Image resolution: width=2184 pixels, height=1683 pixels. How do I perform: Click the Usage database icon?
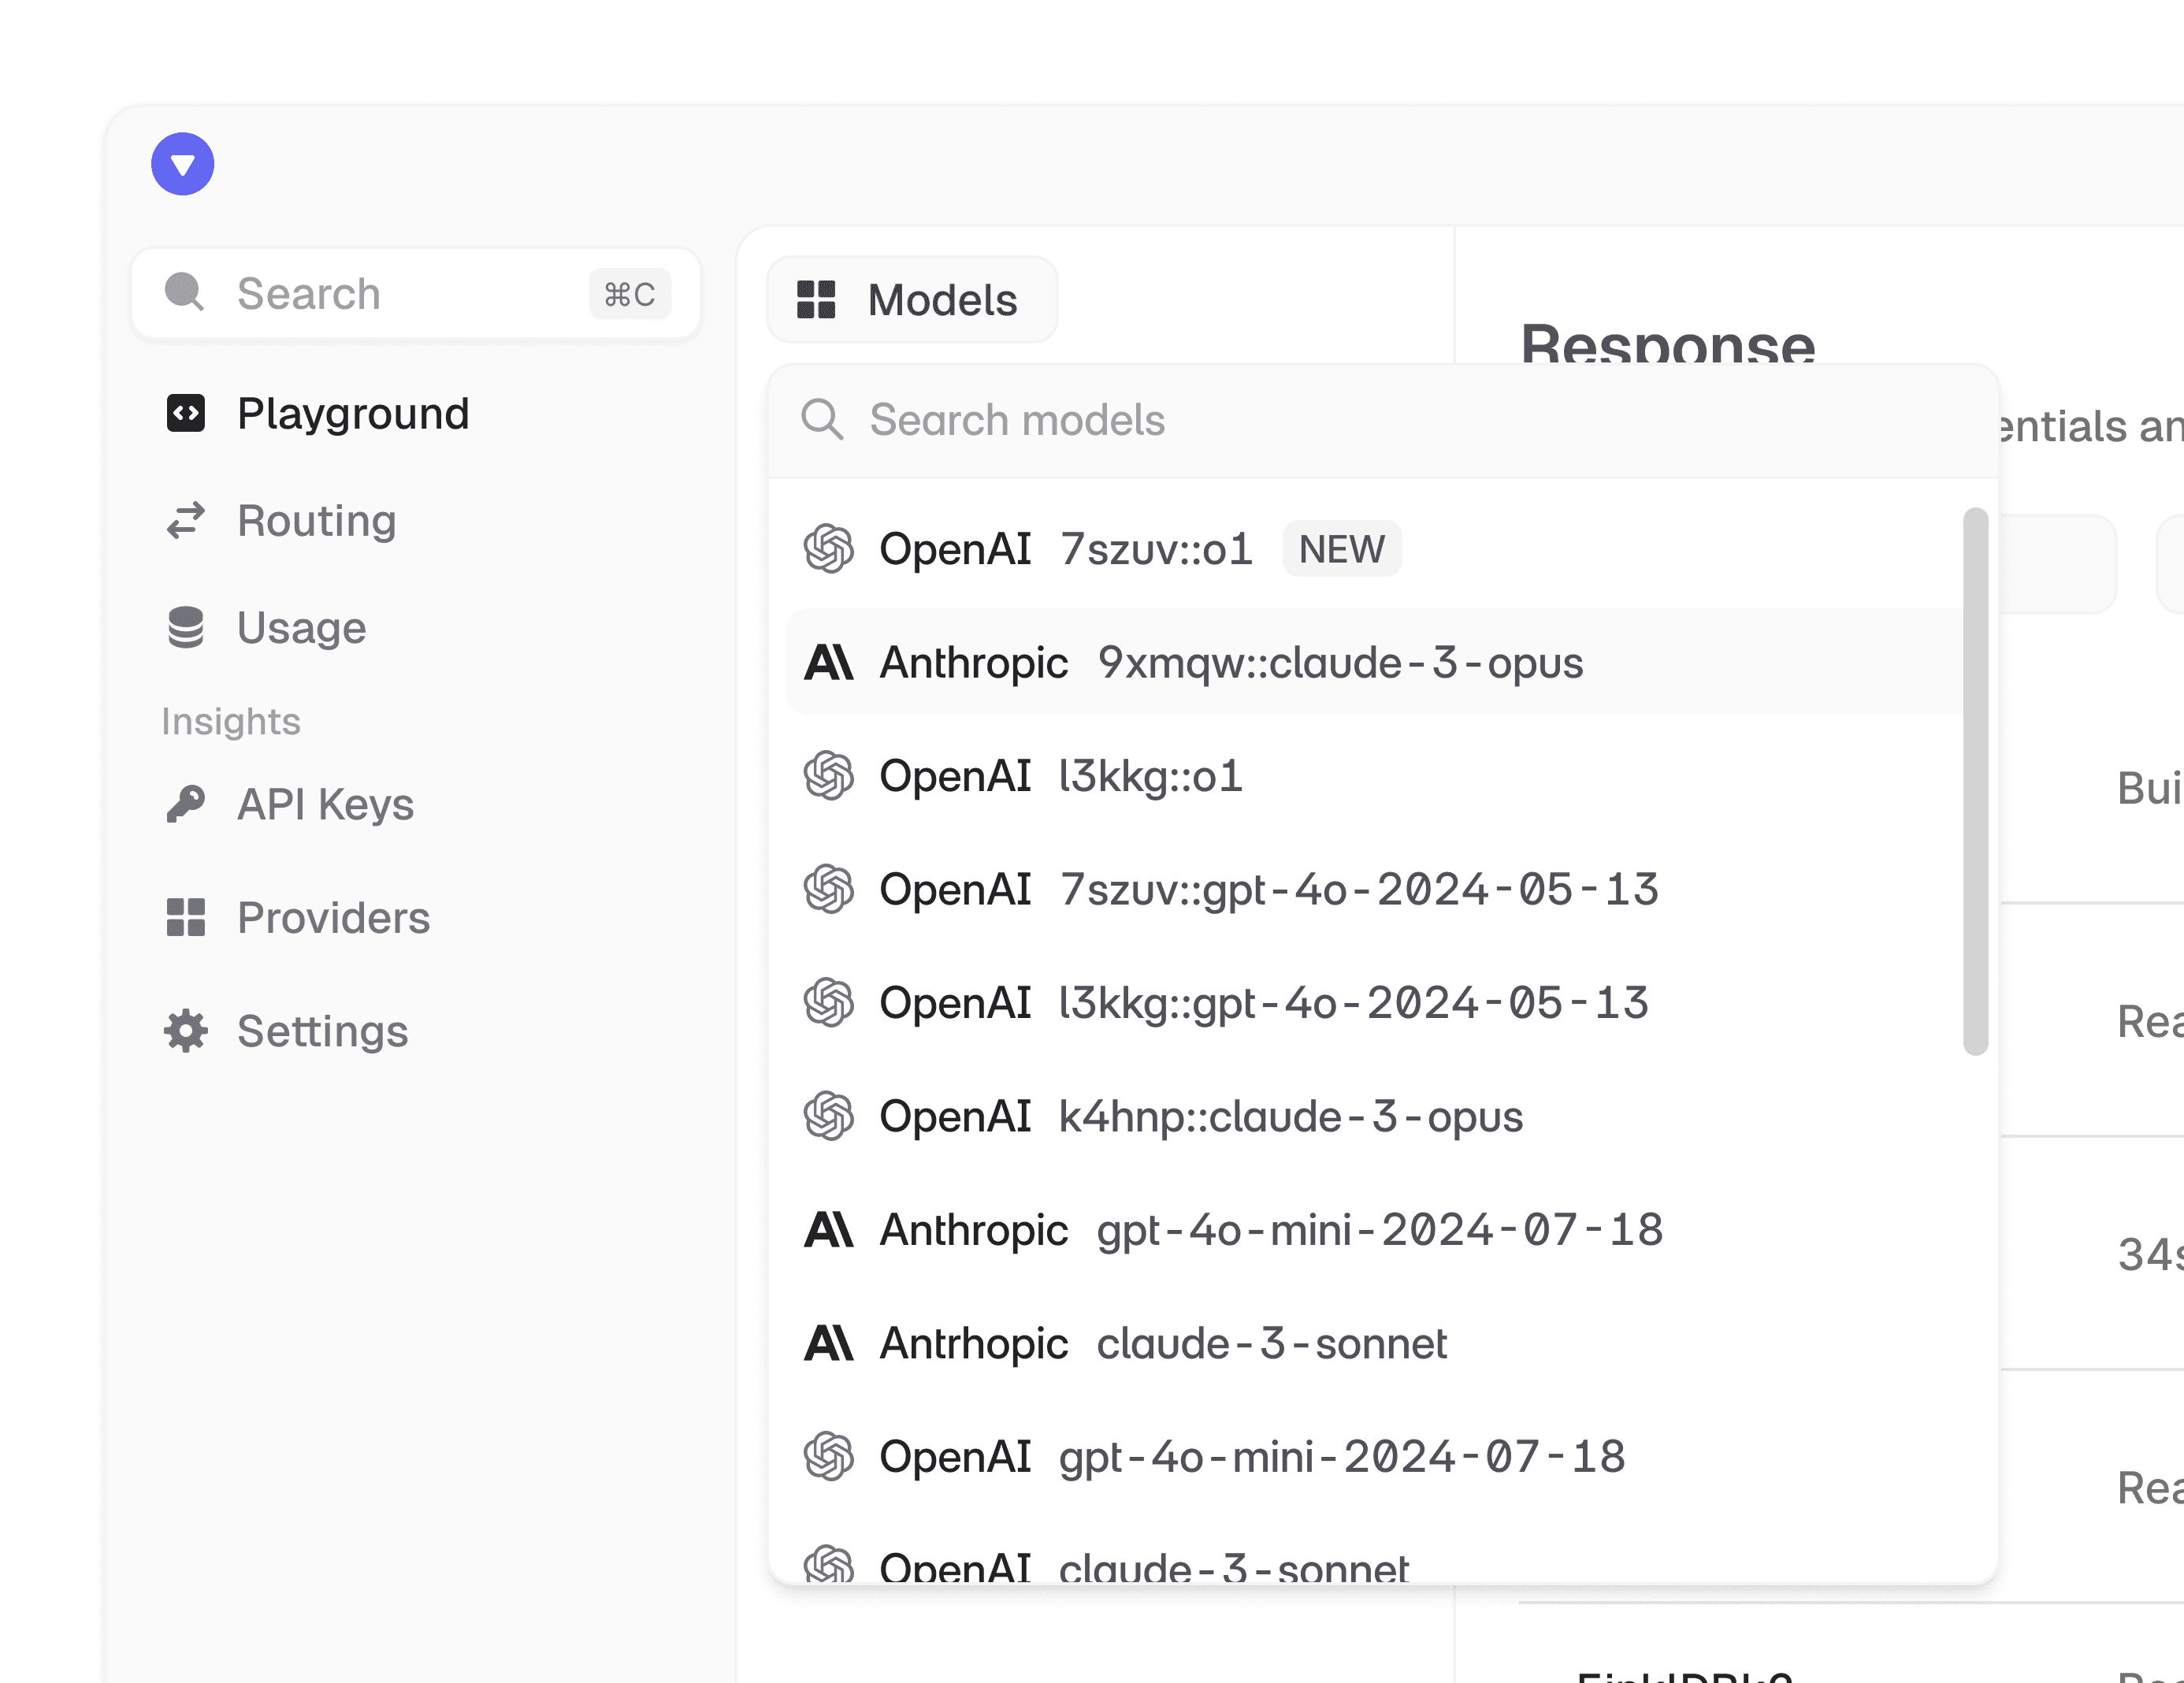click(x=186, y=628)
